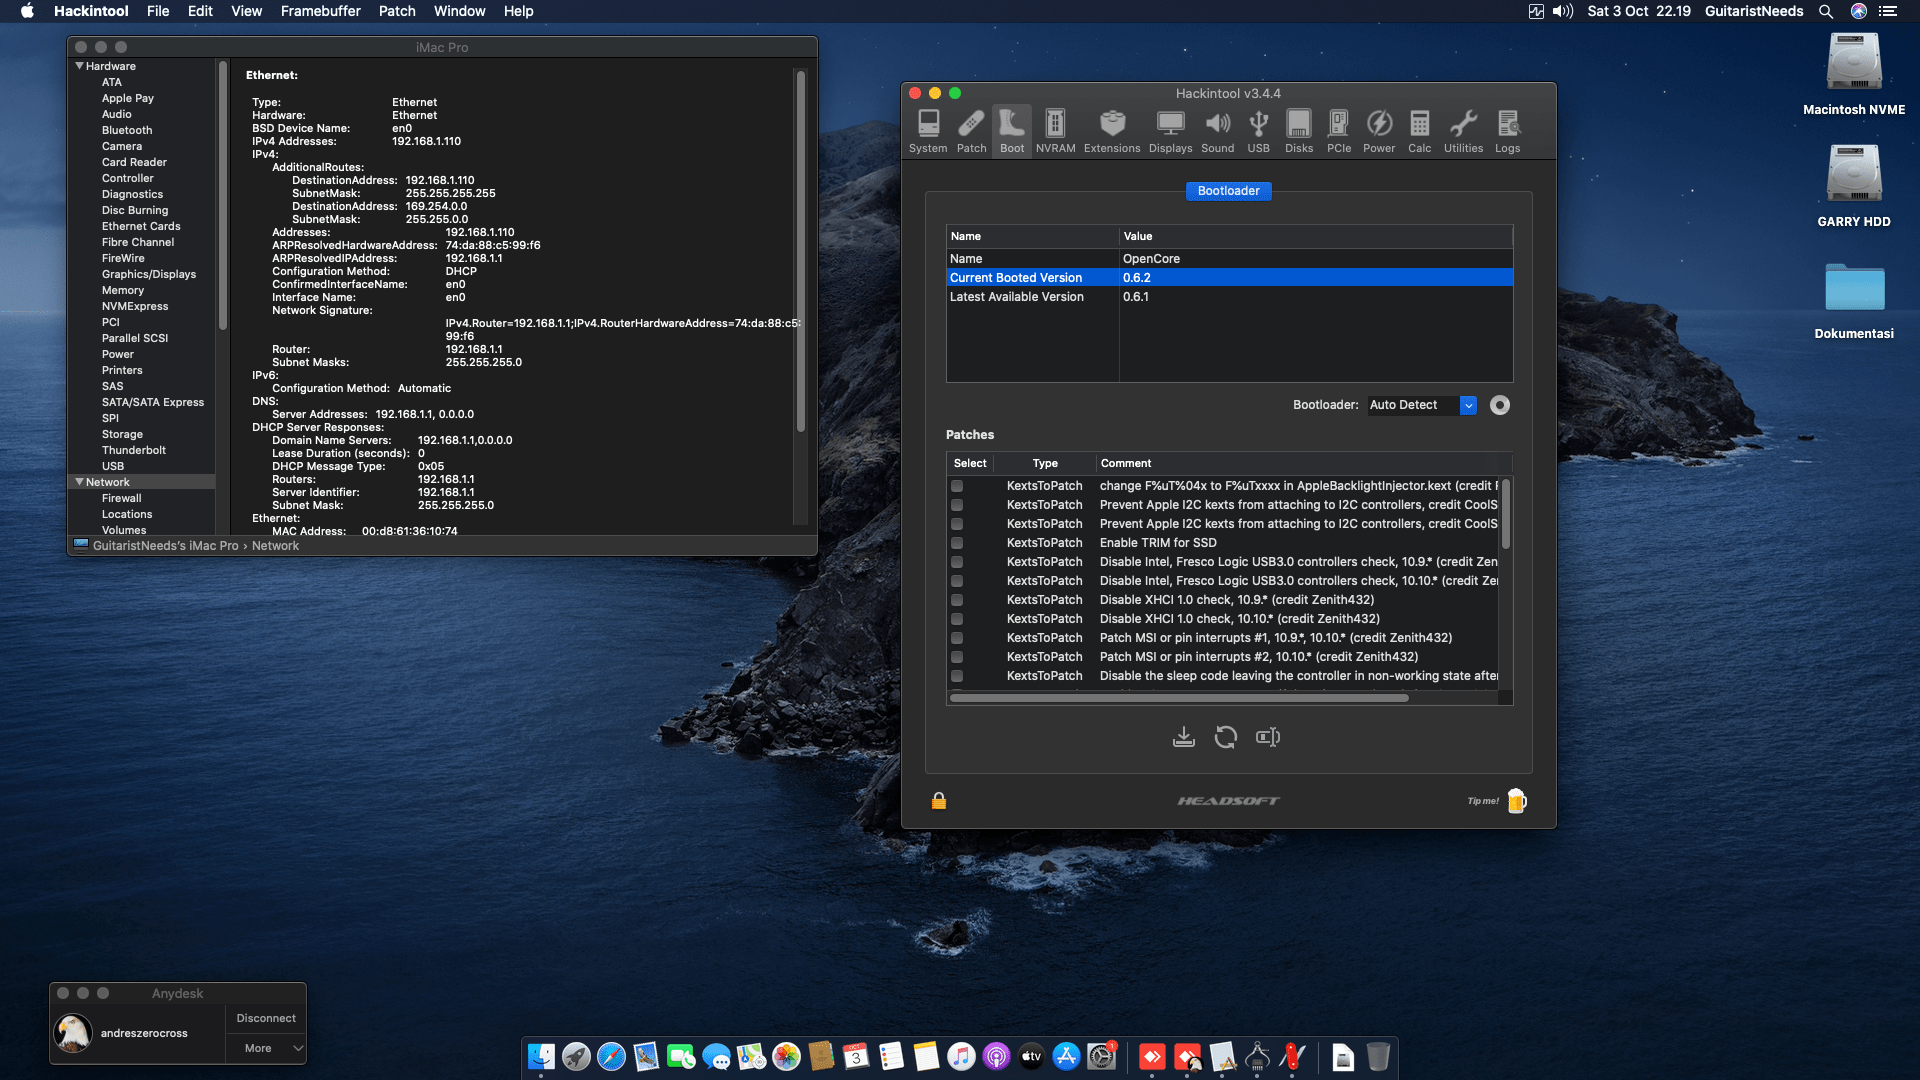Screen dimensions: 1920x1080
Task: Select the Latest Available Version row
Action: 1229,297
